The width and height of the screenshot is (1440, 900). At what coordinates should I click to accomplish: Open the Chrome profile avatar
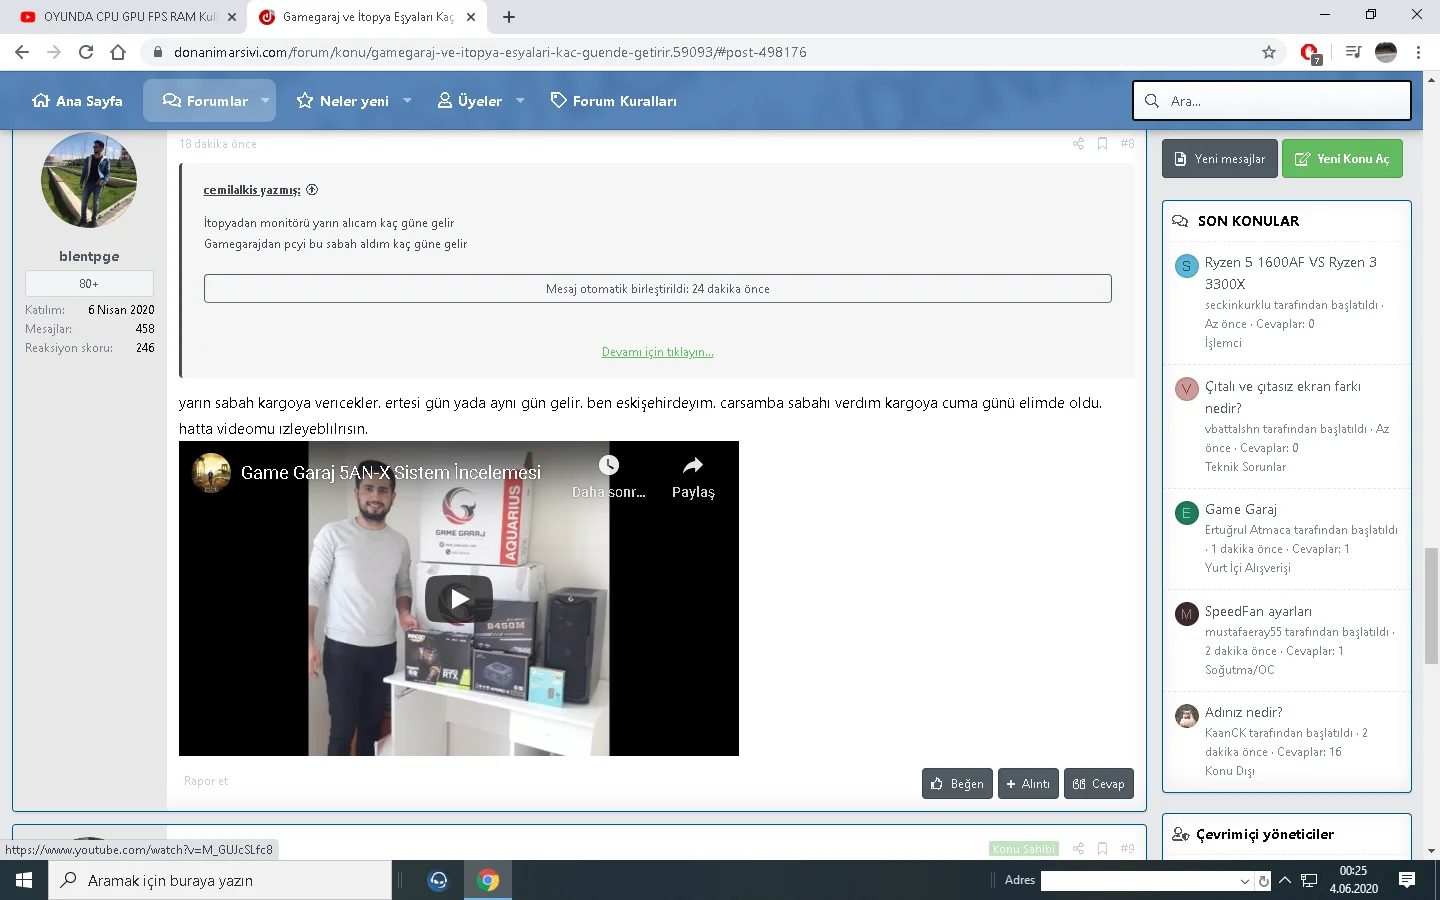[x=1386, y=52]
